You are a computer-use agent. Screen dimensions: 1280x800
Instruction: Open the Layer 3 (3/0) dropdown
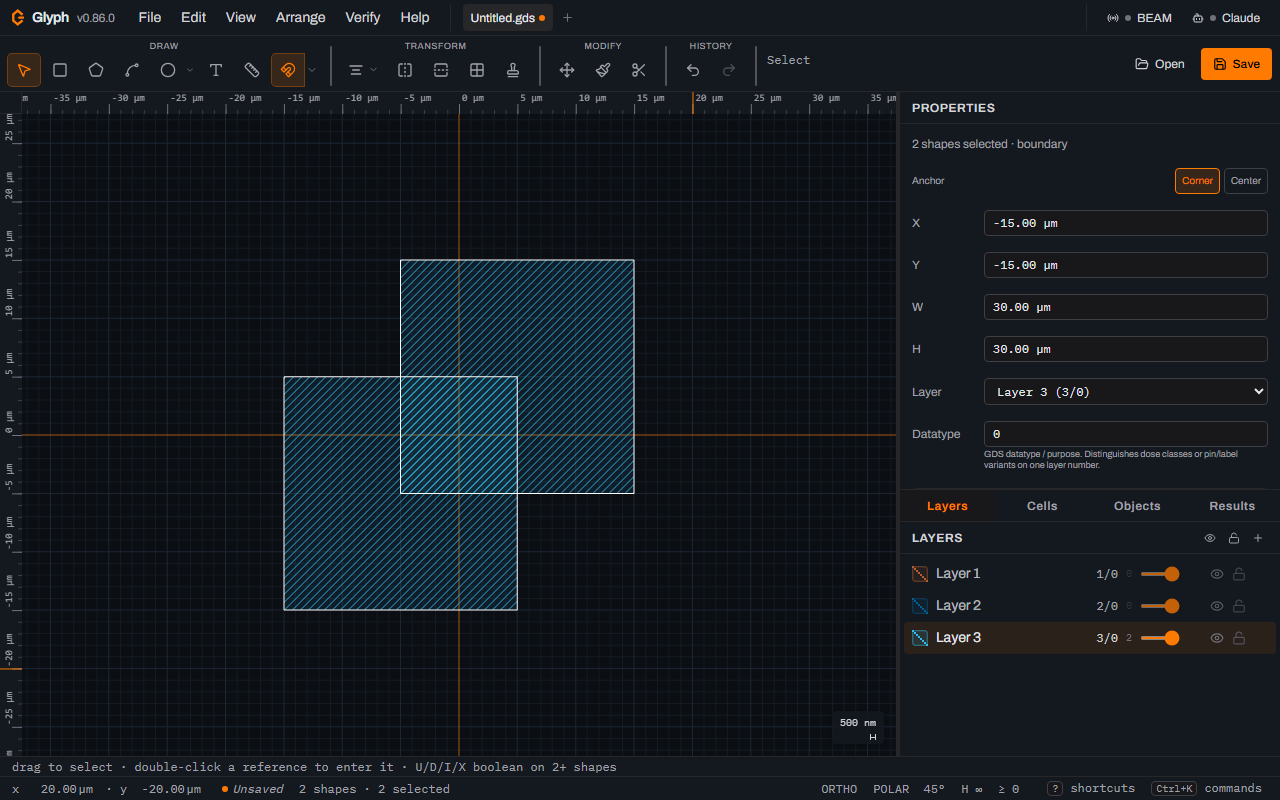pos(1126,392)
